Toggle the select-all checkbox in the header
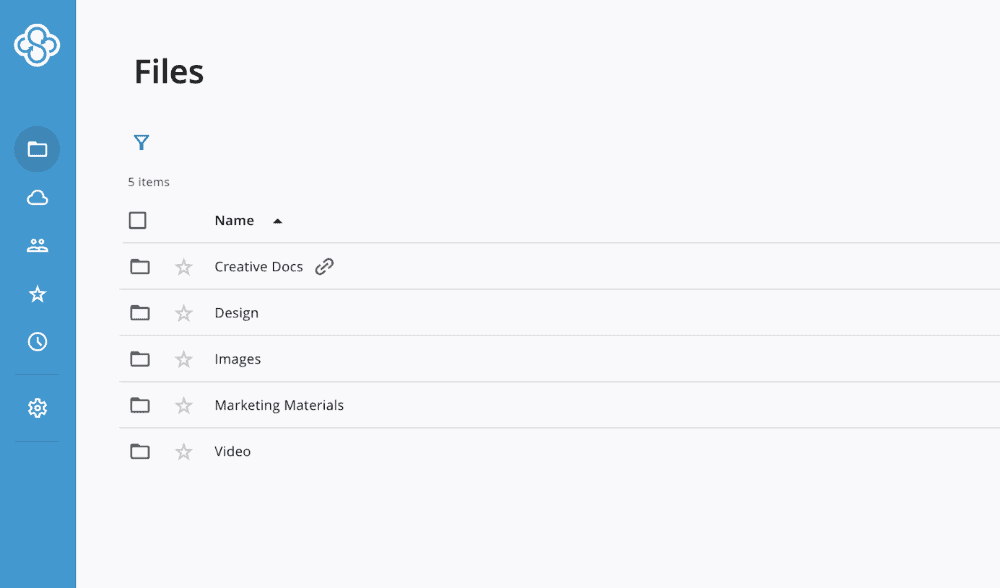Image resolution: width=1000 pixels, height=588 pixels. point(138,221)
